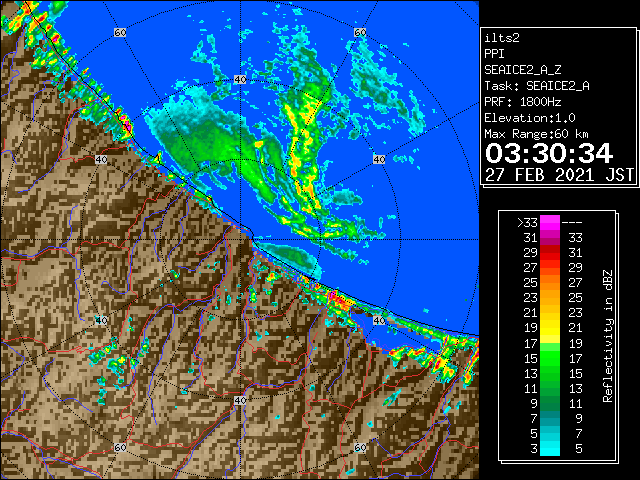Select the "PPI" scan type label
The width and height of the screenshot is (640, 480).
pyautogui.click(x=494, y=54)
